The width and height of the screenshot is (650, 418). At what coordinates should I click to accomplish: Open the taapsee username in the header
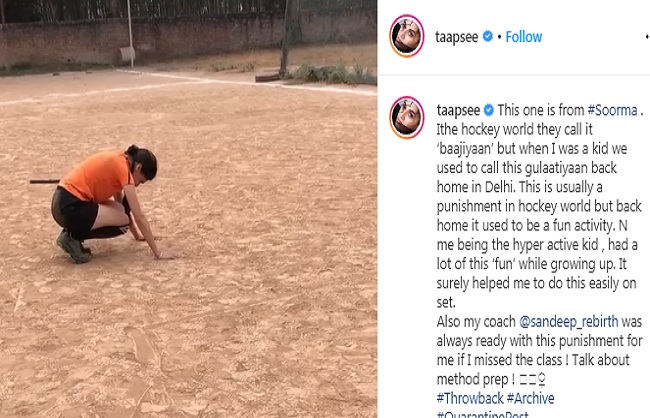point(456,37)
